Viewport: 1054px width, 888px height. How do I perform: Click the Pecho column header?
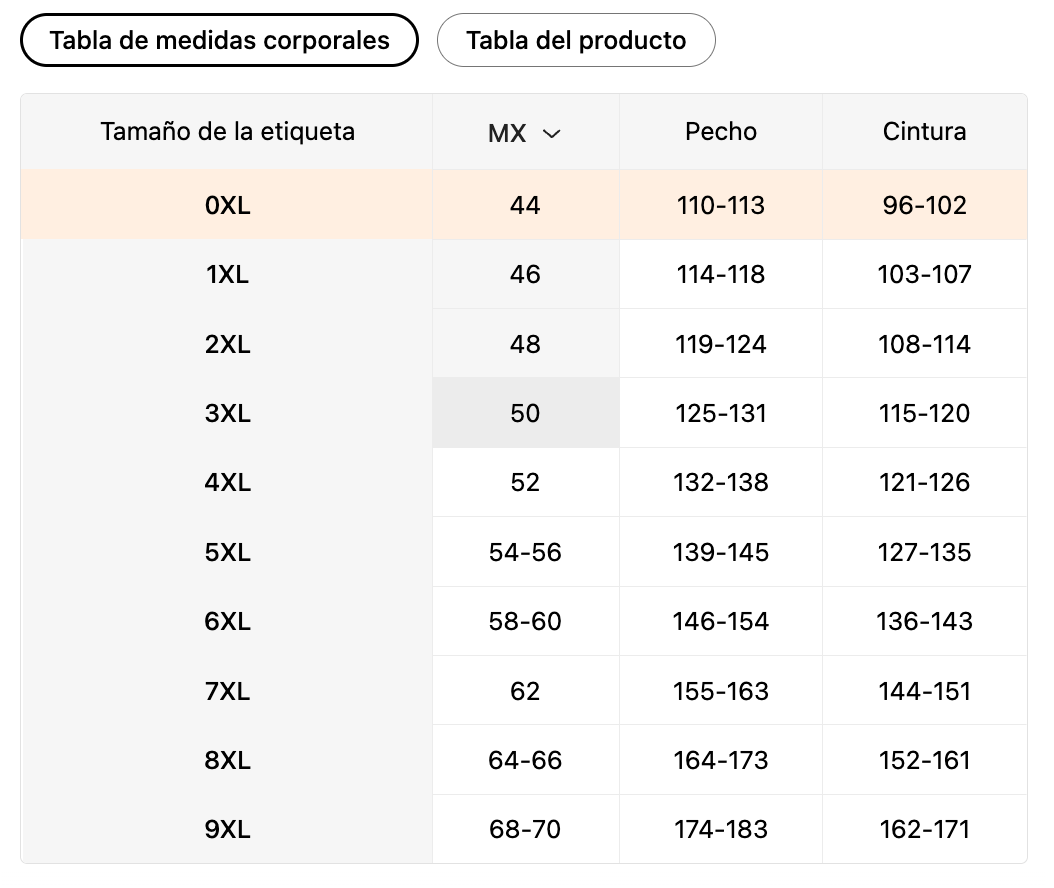coord(721,131)
